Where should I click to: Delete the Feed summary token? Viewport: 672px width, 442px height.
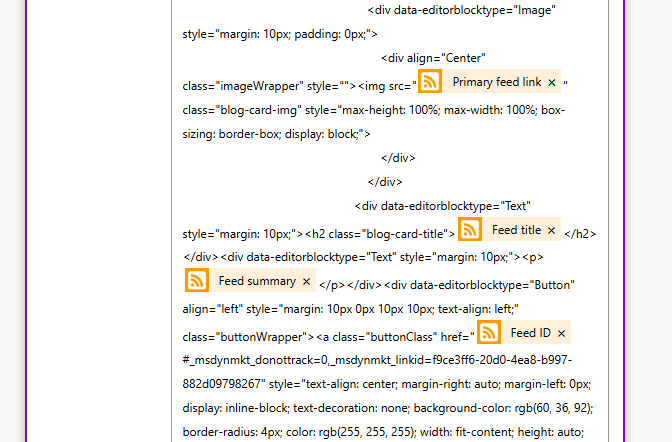(306, 282)
